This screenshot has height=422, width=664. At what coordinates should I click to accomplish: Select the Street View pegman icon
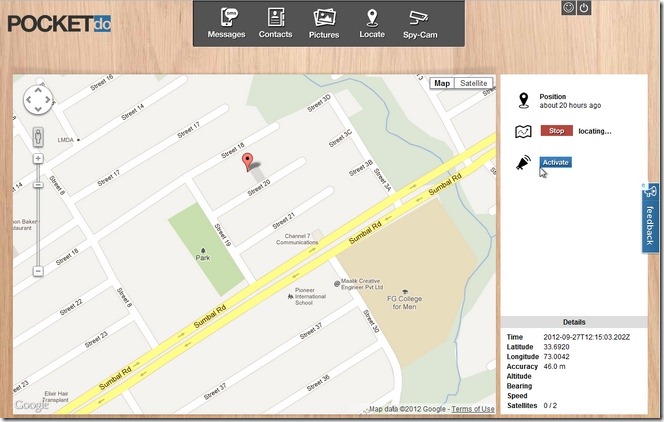click(38, 137)
